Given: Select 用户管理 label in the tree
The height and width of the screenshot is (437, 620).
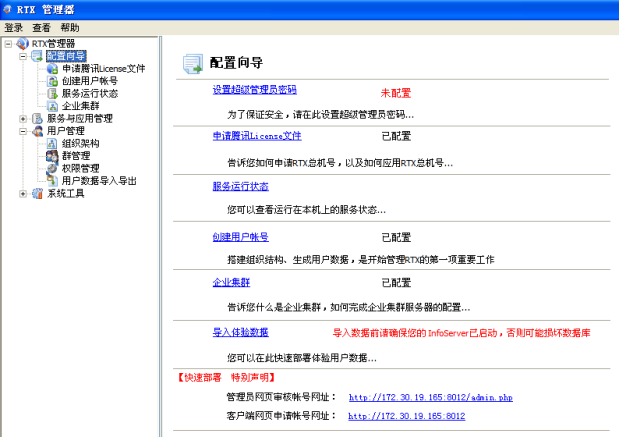Looking at the screenshot, I should pos(66,131).
